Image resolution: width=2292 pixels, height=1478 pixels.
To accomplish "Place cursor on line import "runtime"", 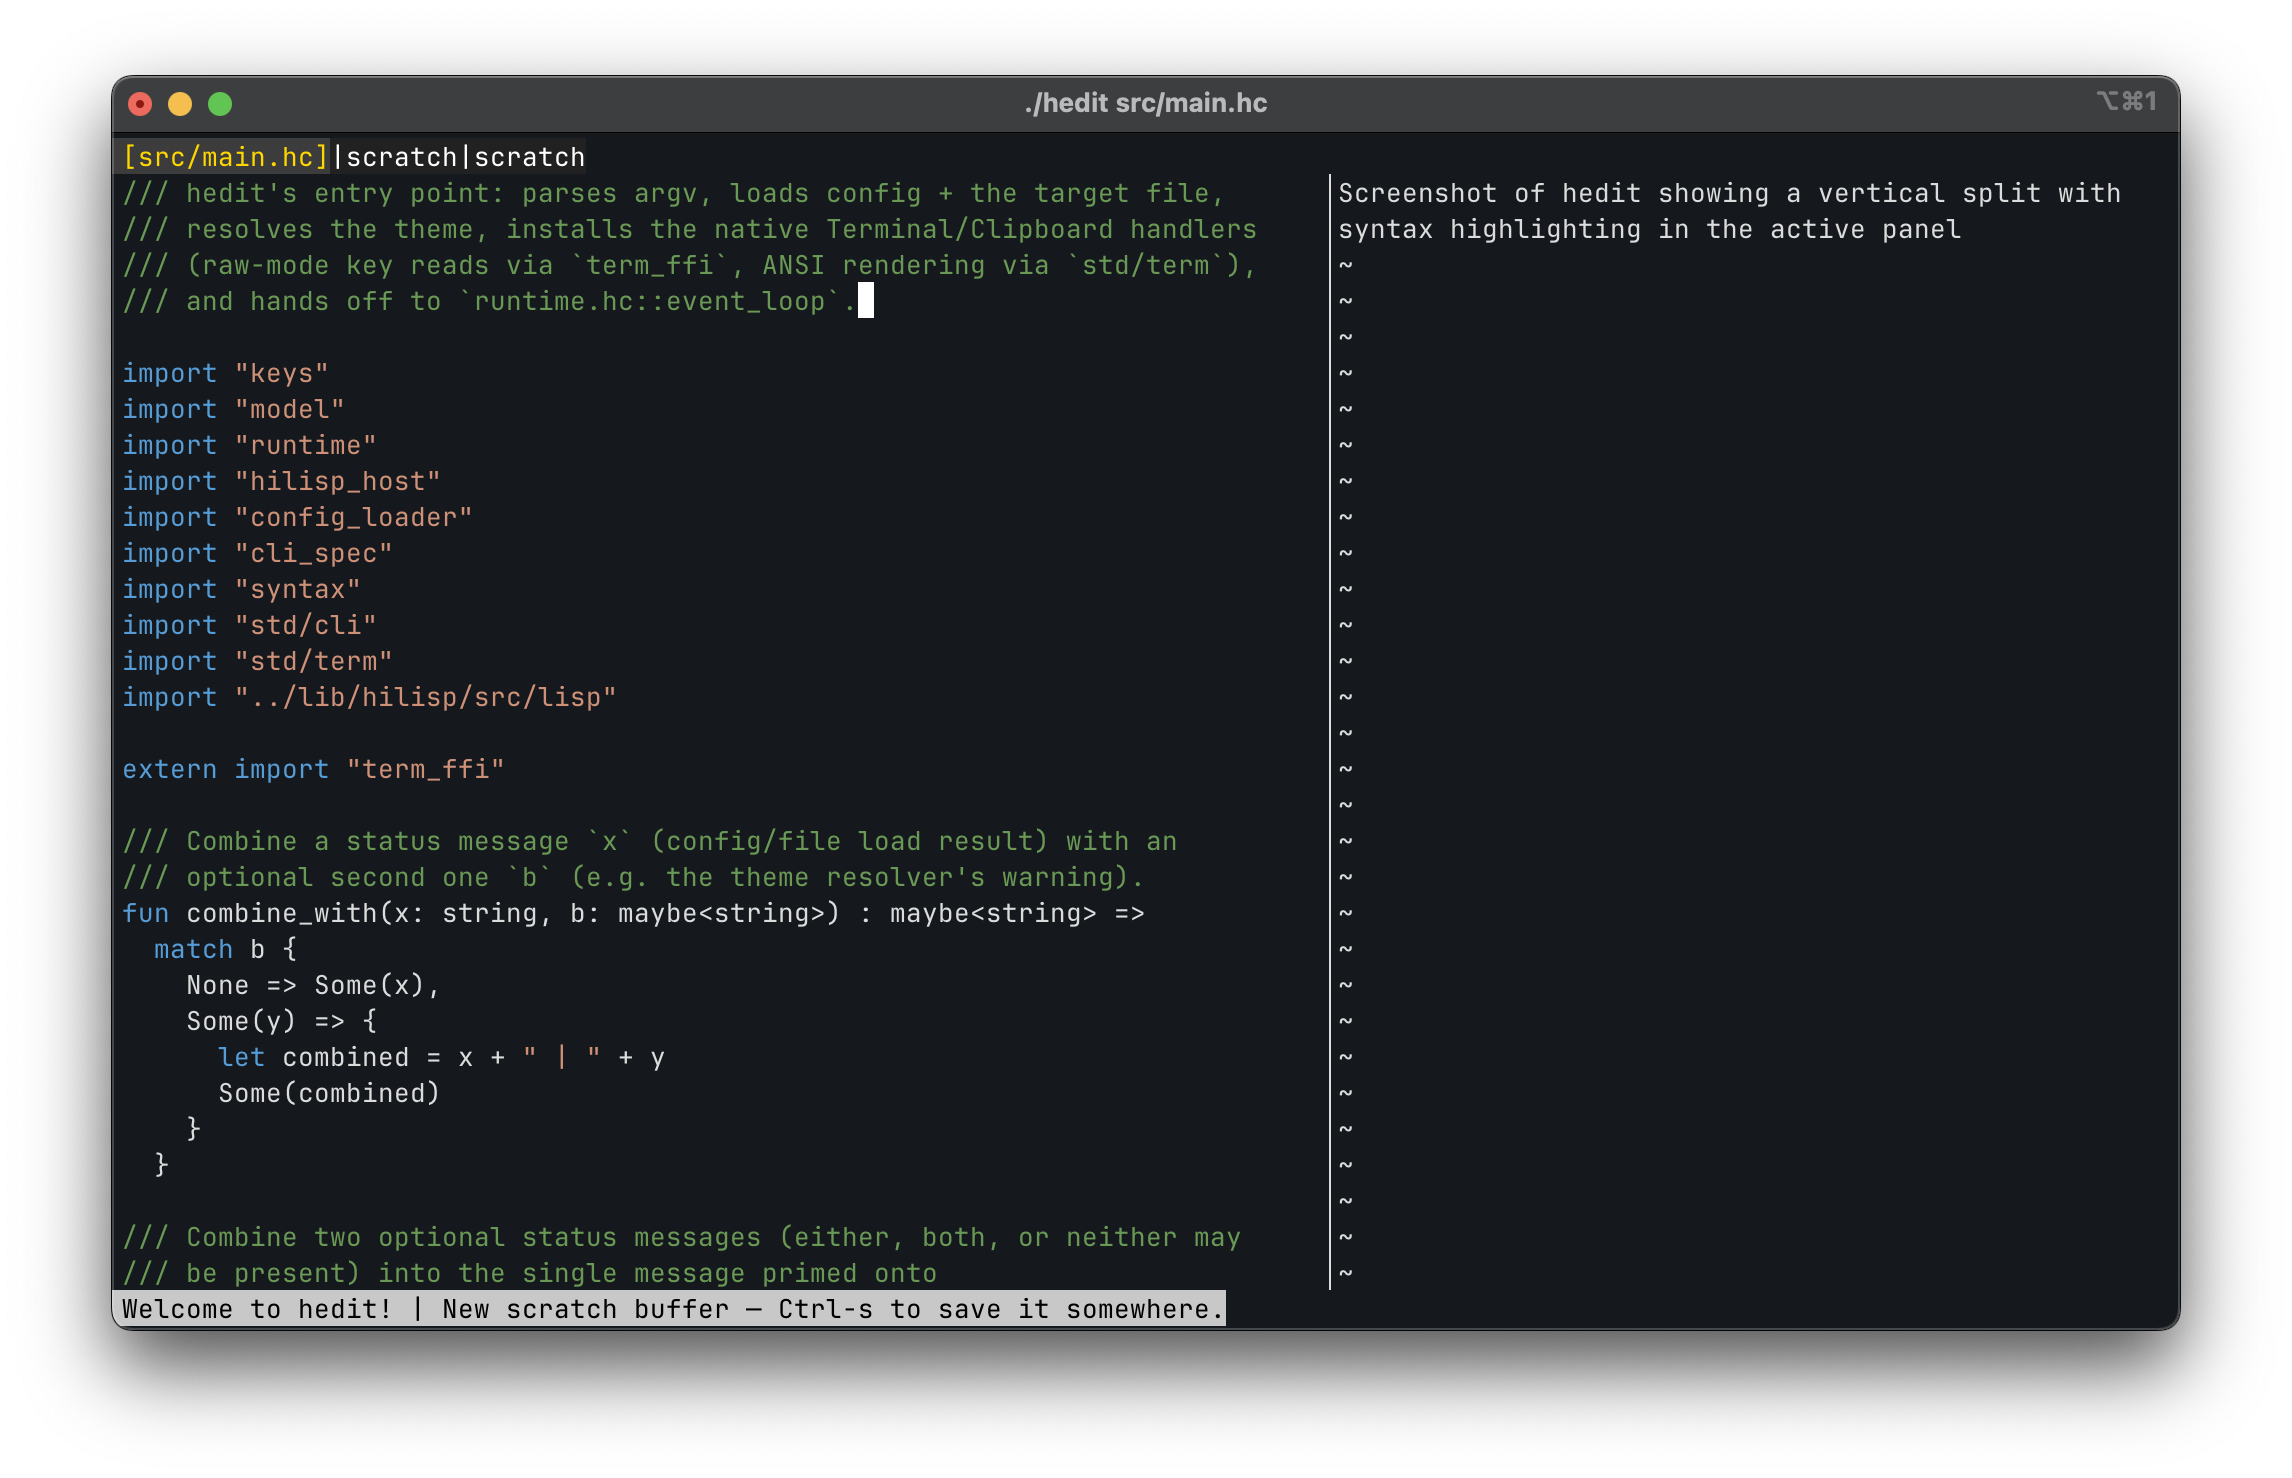I will 250,445.
